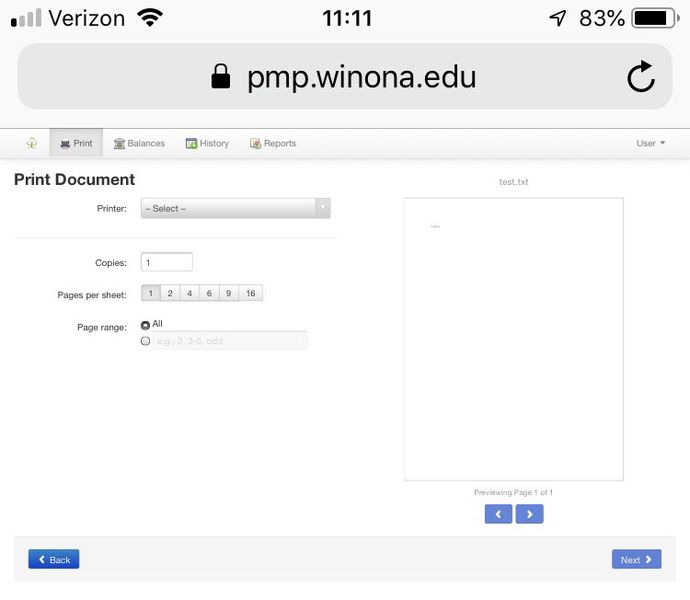This screenshot has width=690, height=600.
Task: Click the PaperCut leaf home icon
Action: tap(32, 143)
